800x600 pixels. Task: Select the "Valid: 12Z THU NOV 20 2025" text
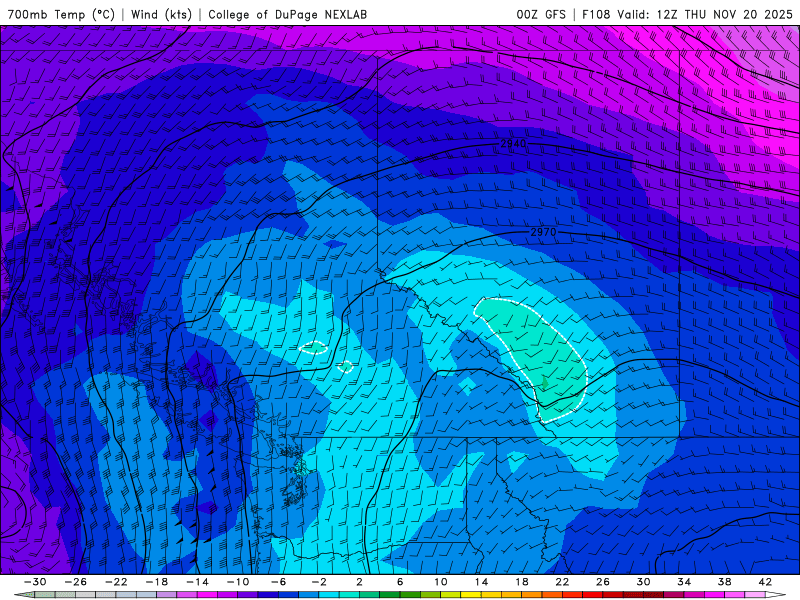705,14
